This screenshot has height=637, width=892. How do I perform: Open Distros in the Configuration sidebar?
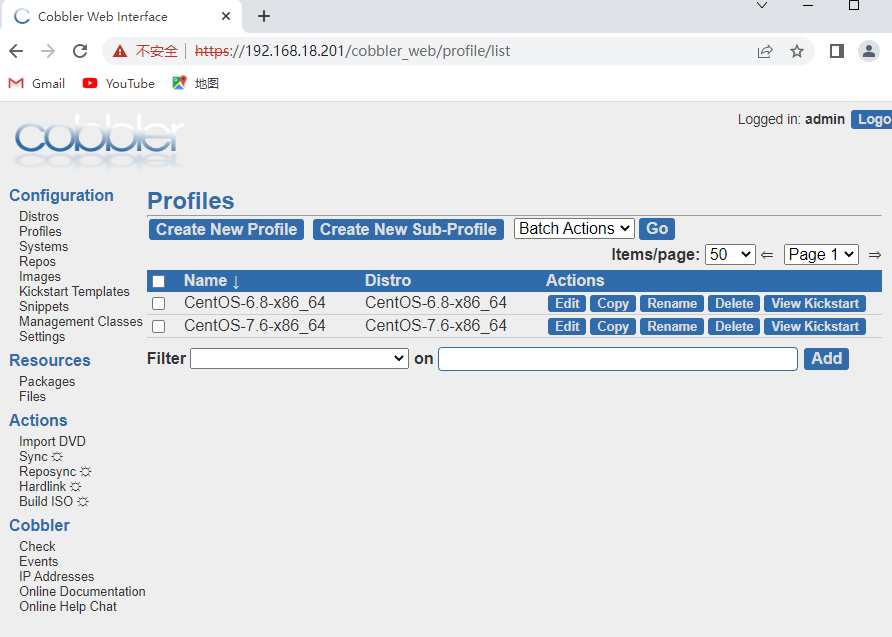click(x=39, y=216)
